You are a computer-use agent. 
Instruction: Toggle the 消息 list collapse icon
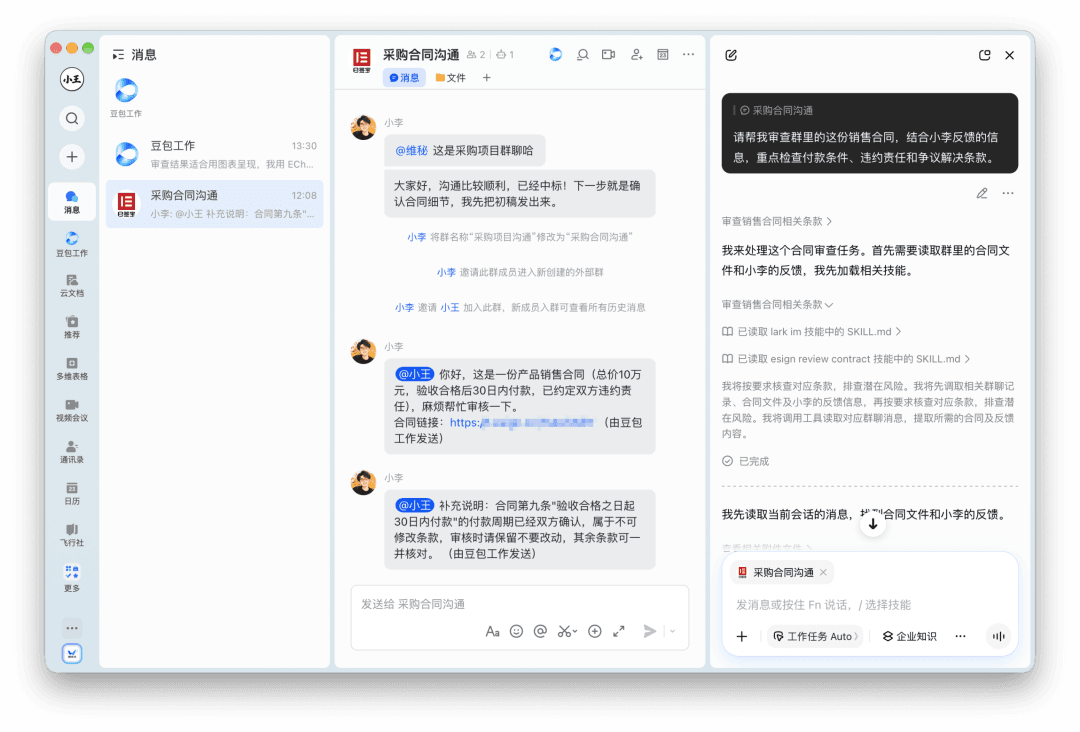pos(118,54)
